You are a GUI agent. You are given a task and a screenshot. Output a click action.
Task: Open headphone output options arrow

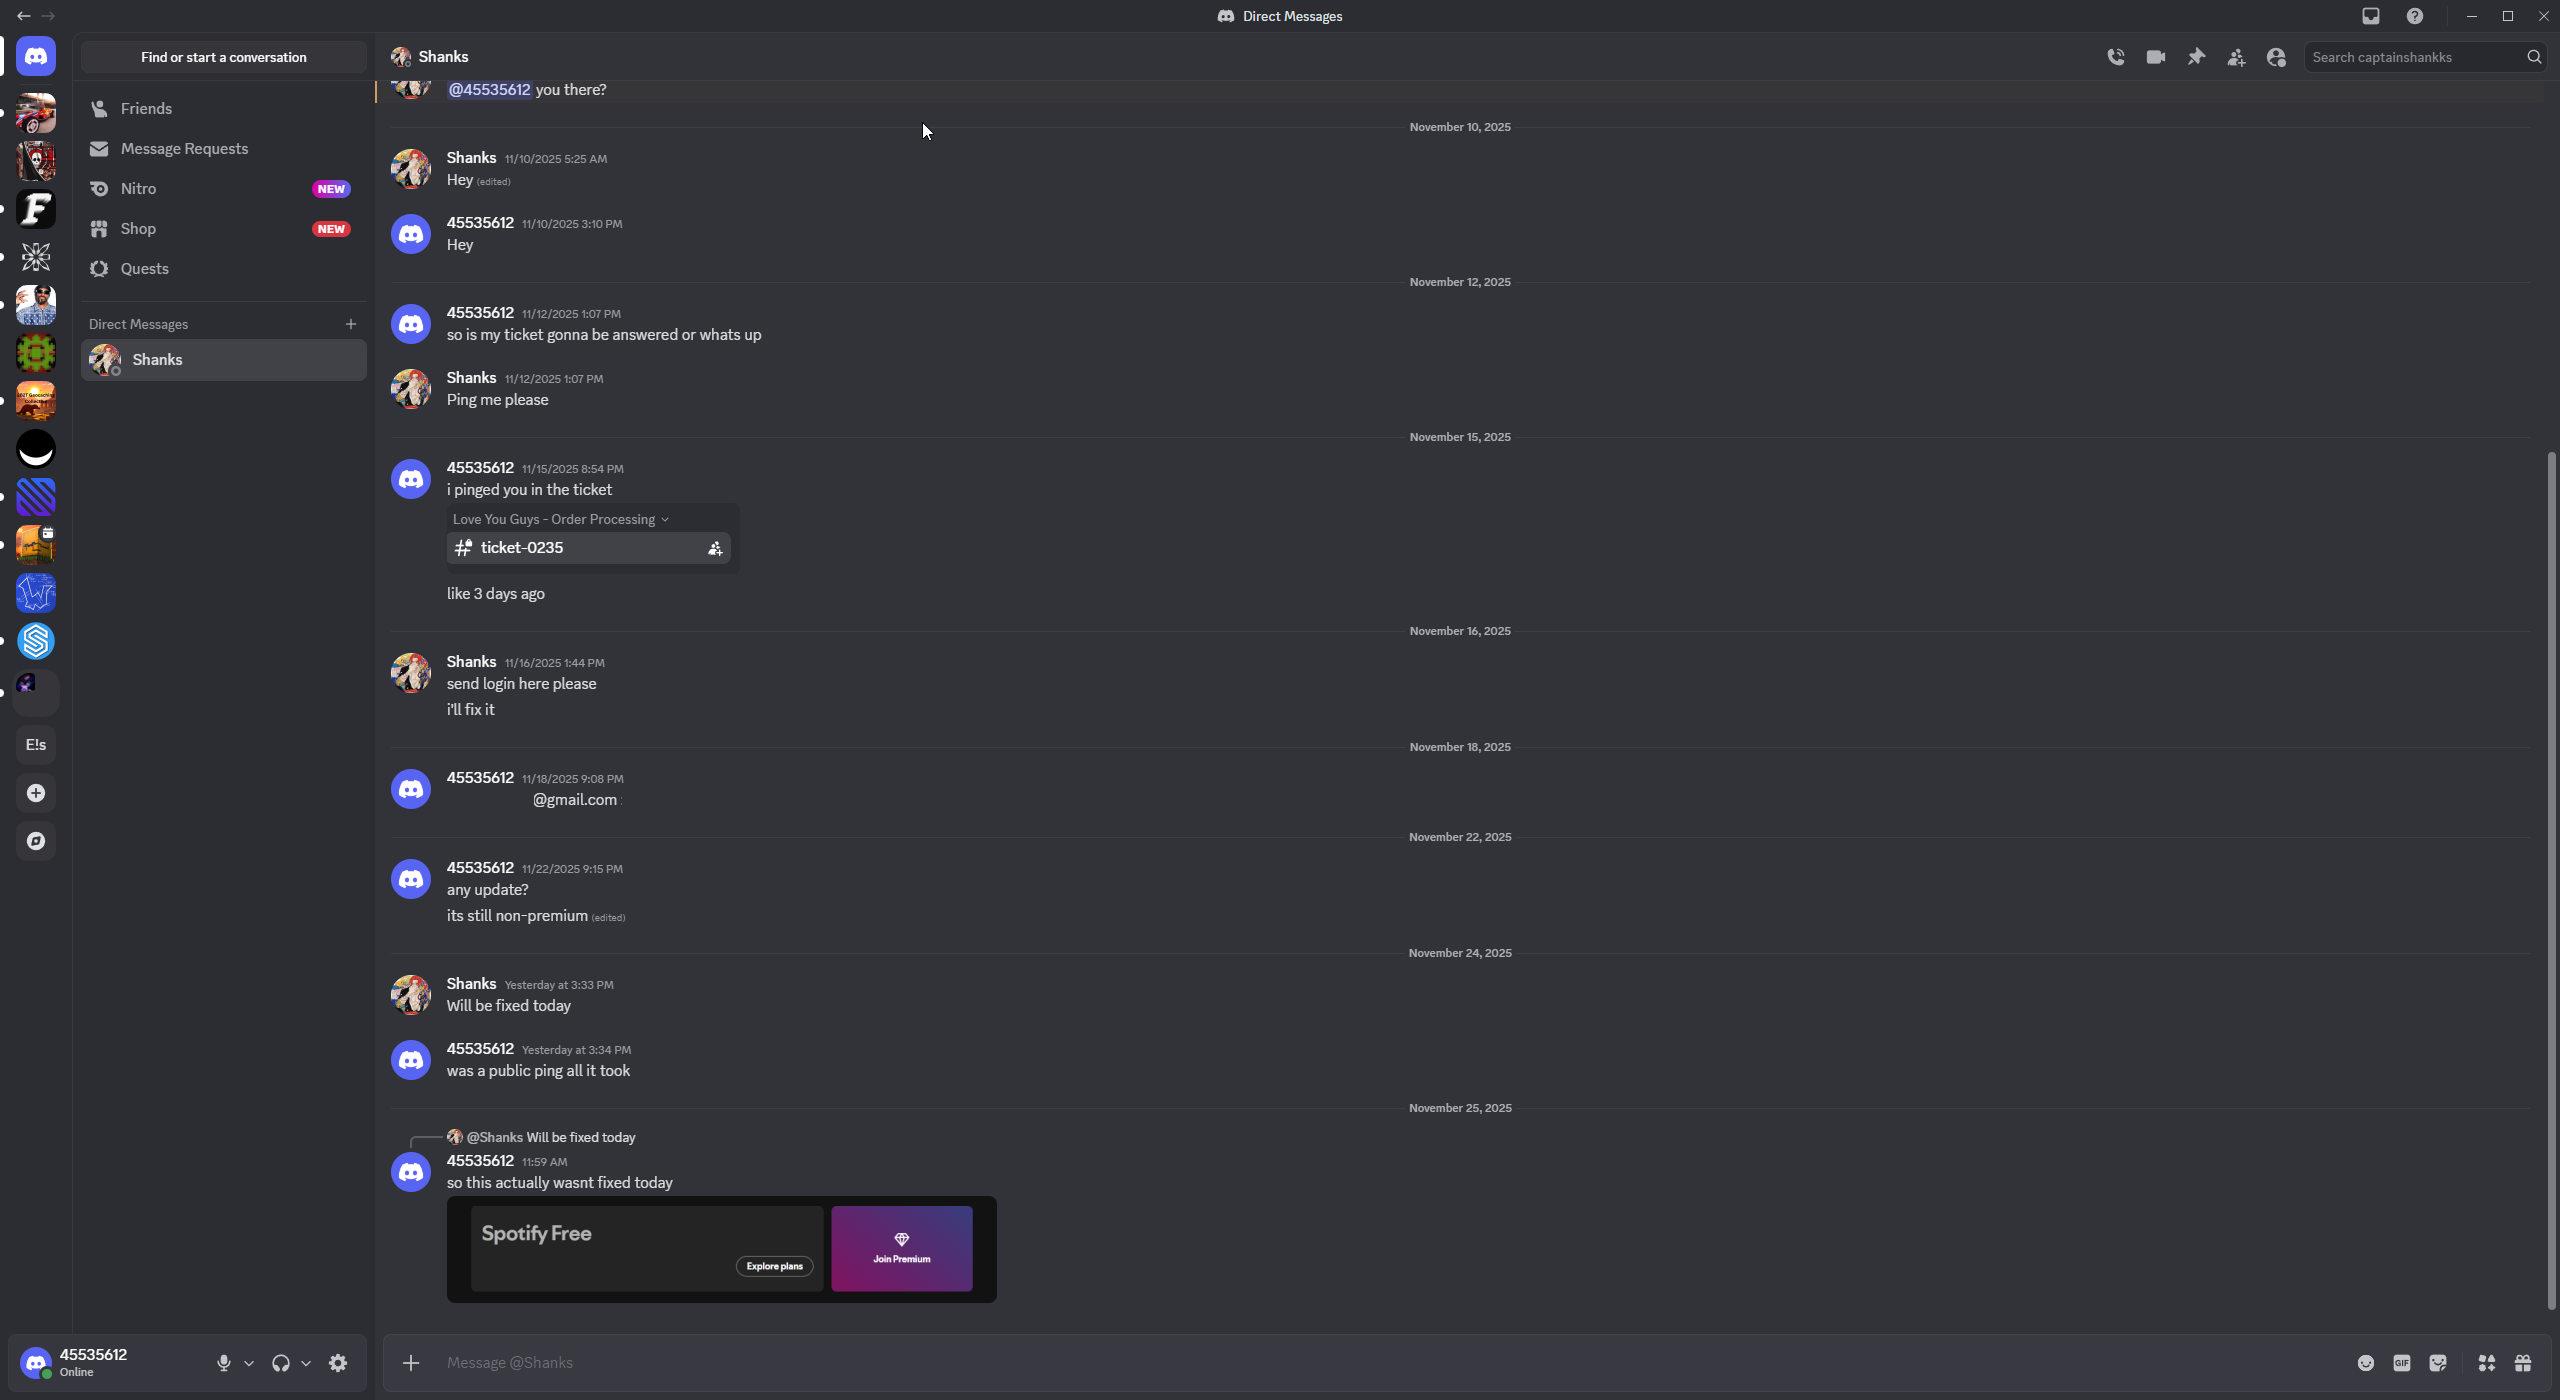(x=306, y=1363)
